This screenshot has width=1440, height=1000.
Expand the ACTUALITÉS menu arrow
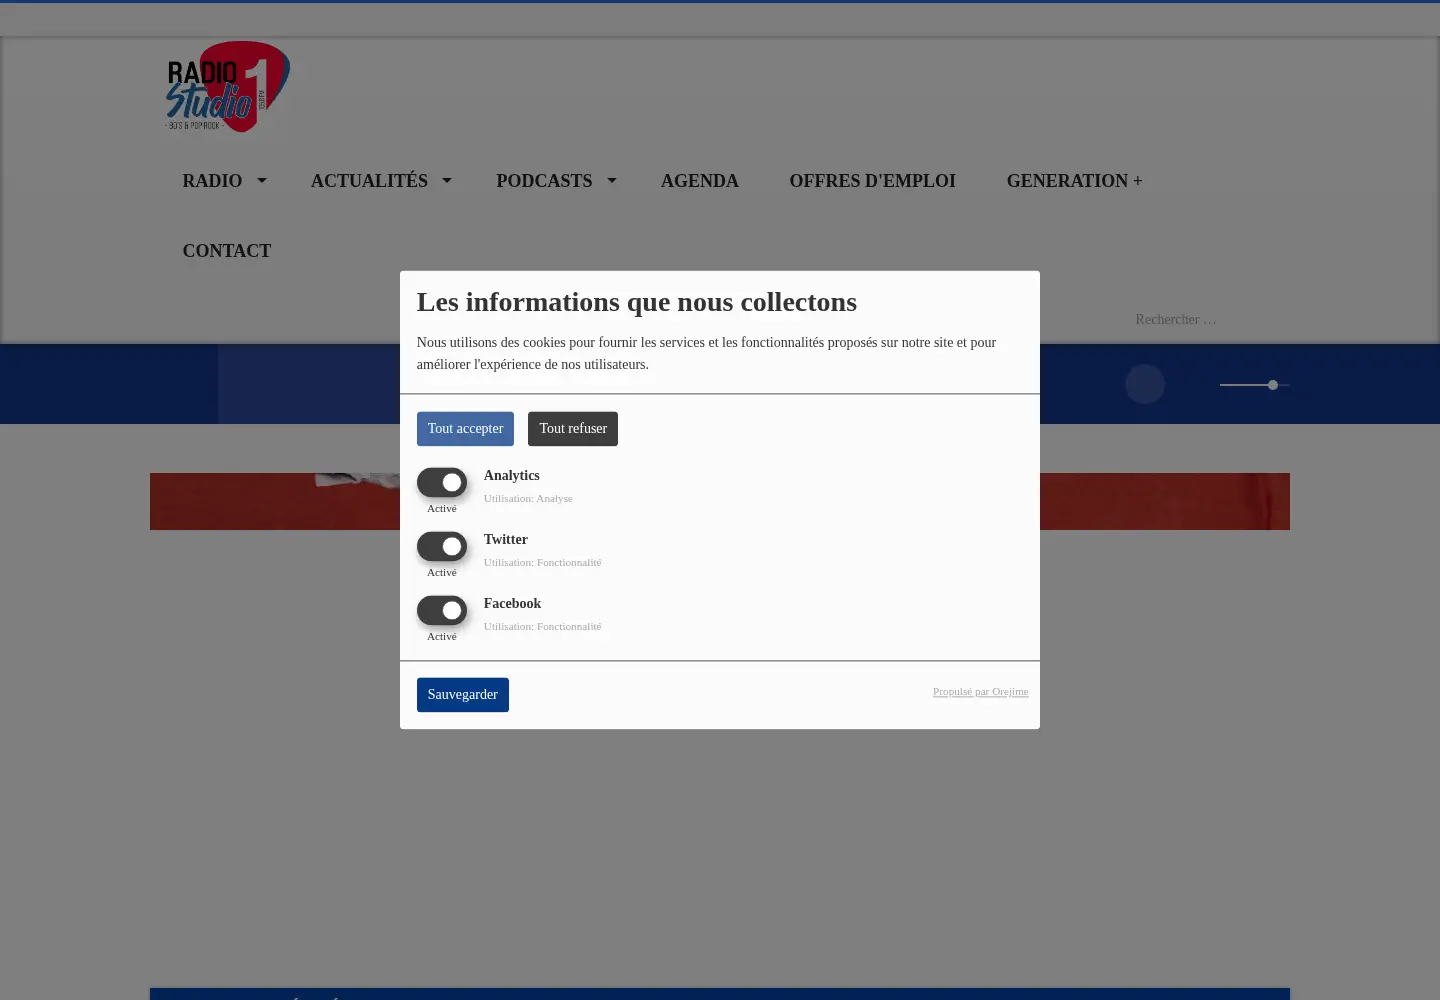click(x=447, y=181)
